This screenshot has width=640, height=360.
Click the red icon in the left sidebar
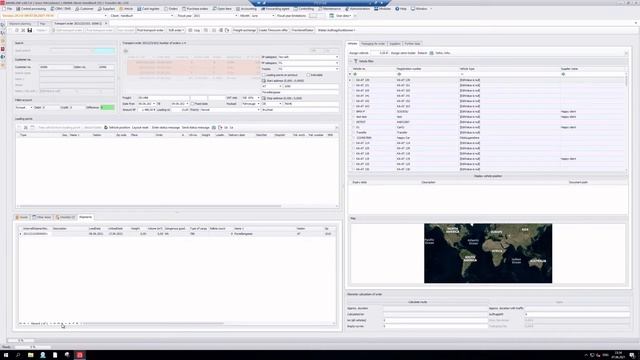3,49
